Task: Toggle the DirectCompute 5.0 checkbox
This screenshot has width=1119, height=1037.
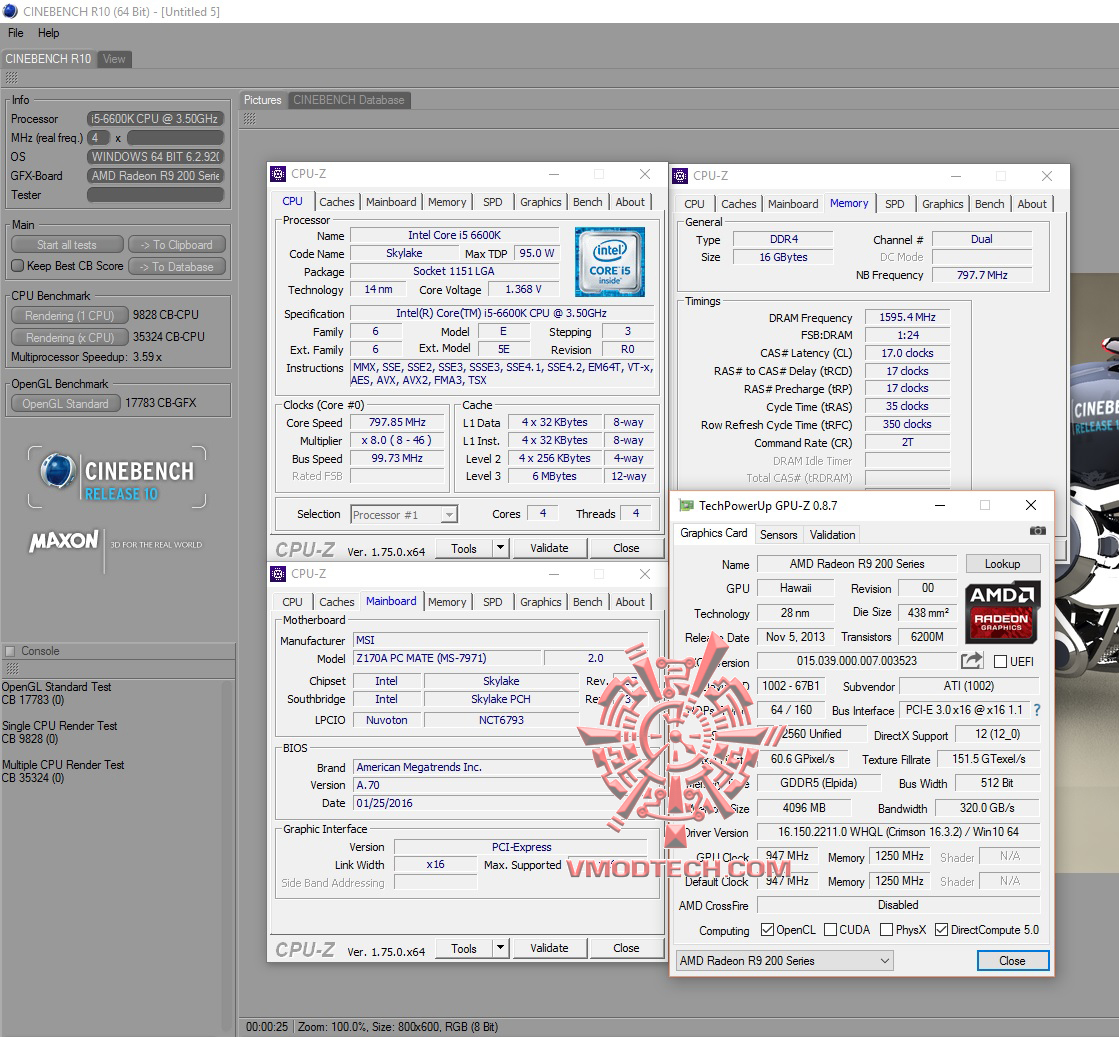Action: [941, 929]
